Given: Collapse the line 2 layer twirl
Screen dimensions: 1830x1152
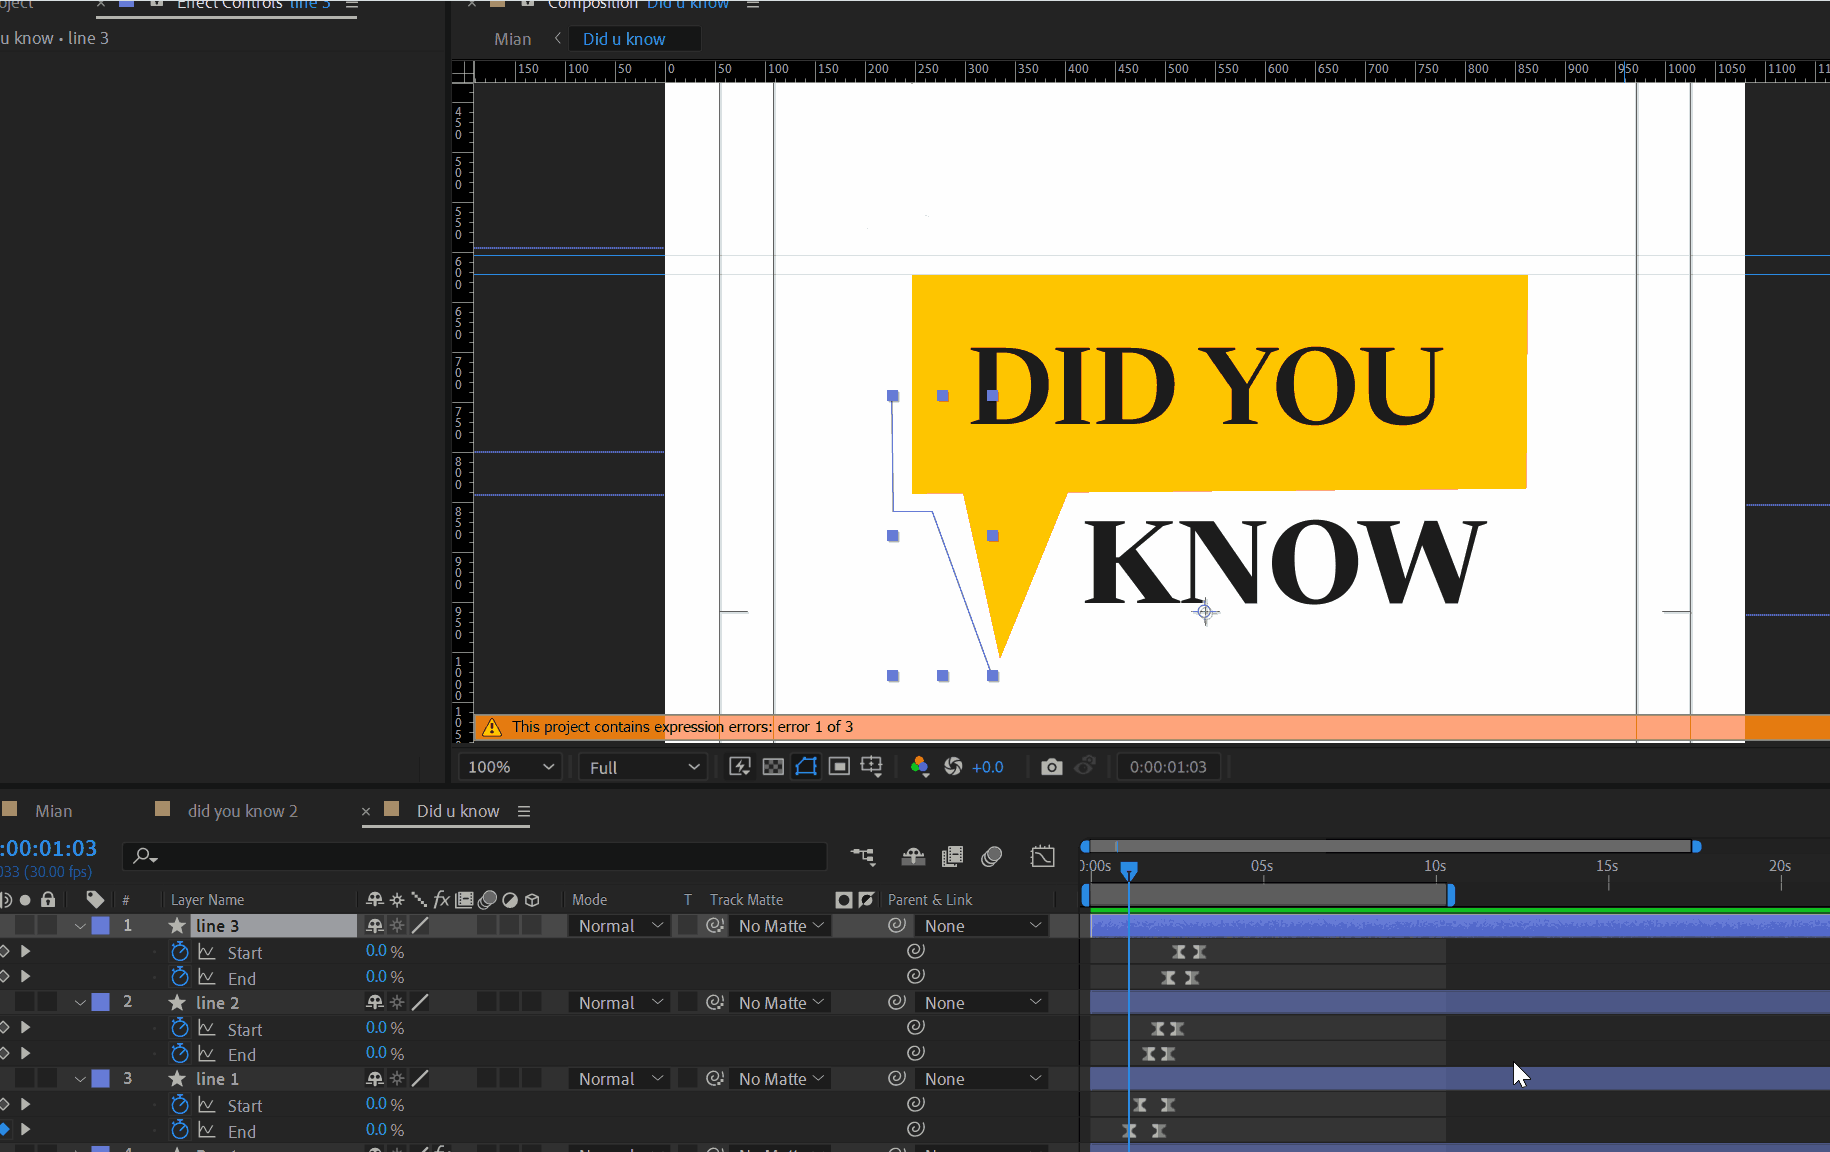Looking at the screenshot, I should (80, 1002).
